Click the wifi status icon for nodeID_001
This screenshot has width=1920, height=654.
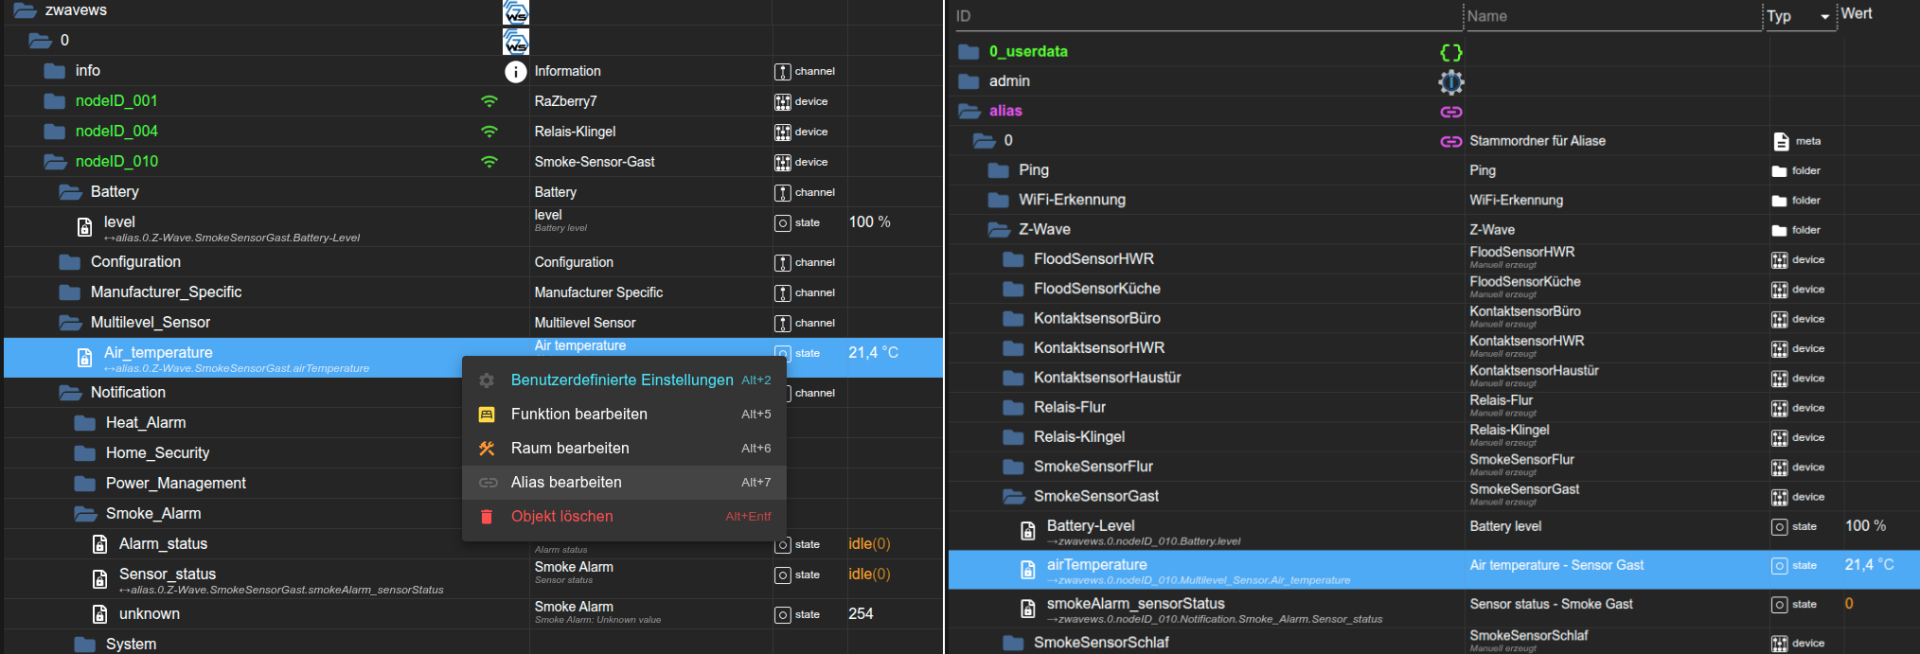tap(489, 101)
